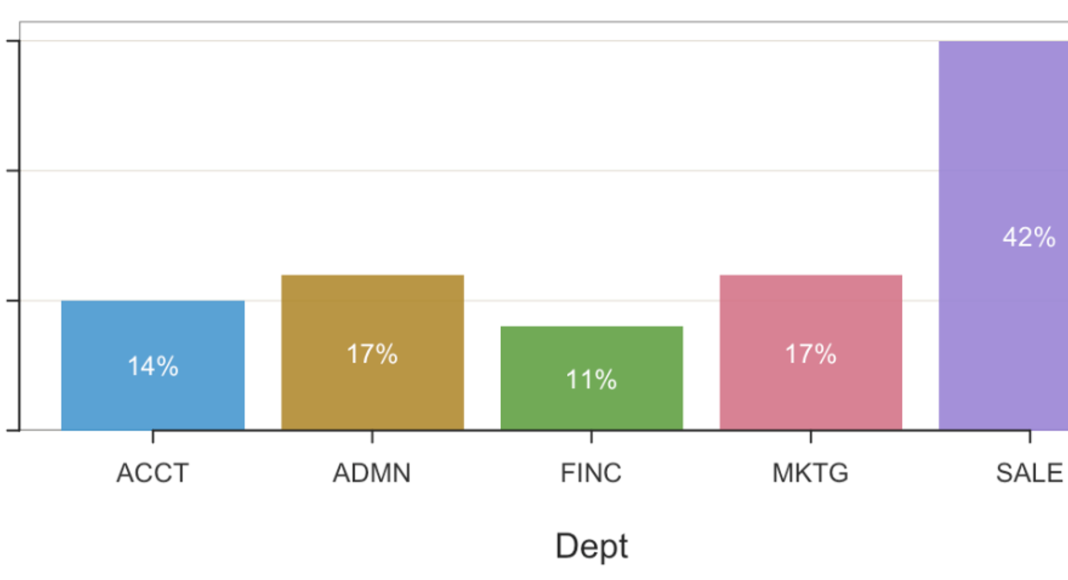This screenshot has height=580, width=1068.
Task: Click the SALE axis label
Action: click(x=1029, y=473)
